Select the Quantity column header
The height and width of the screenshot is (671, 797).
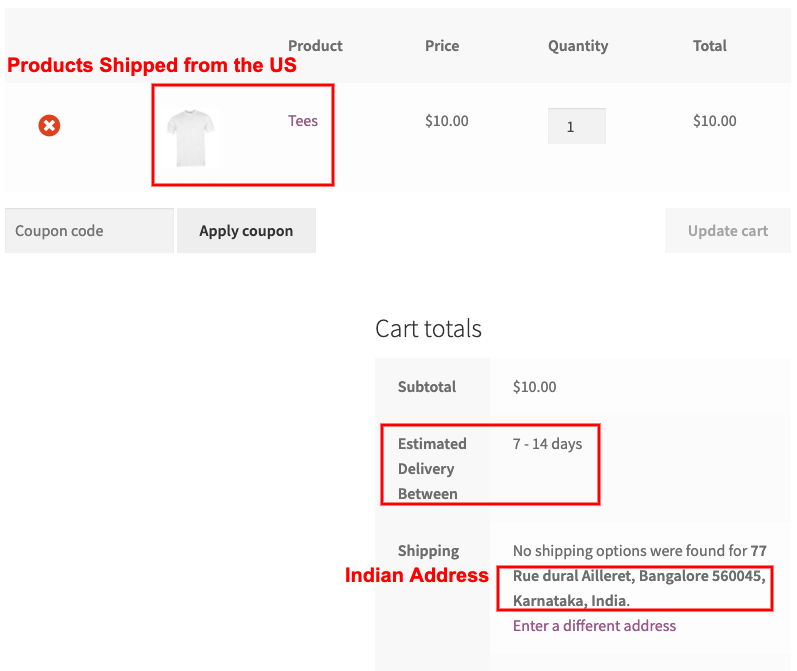click(578, 46)
